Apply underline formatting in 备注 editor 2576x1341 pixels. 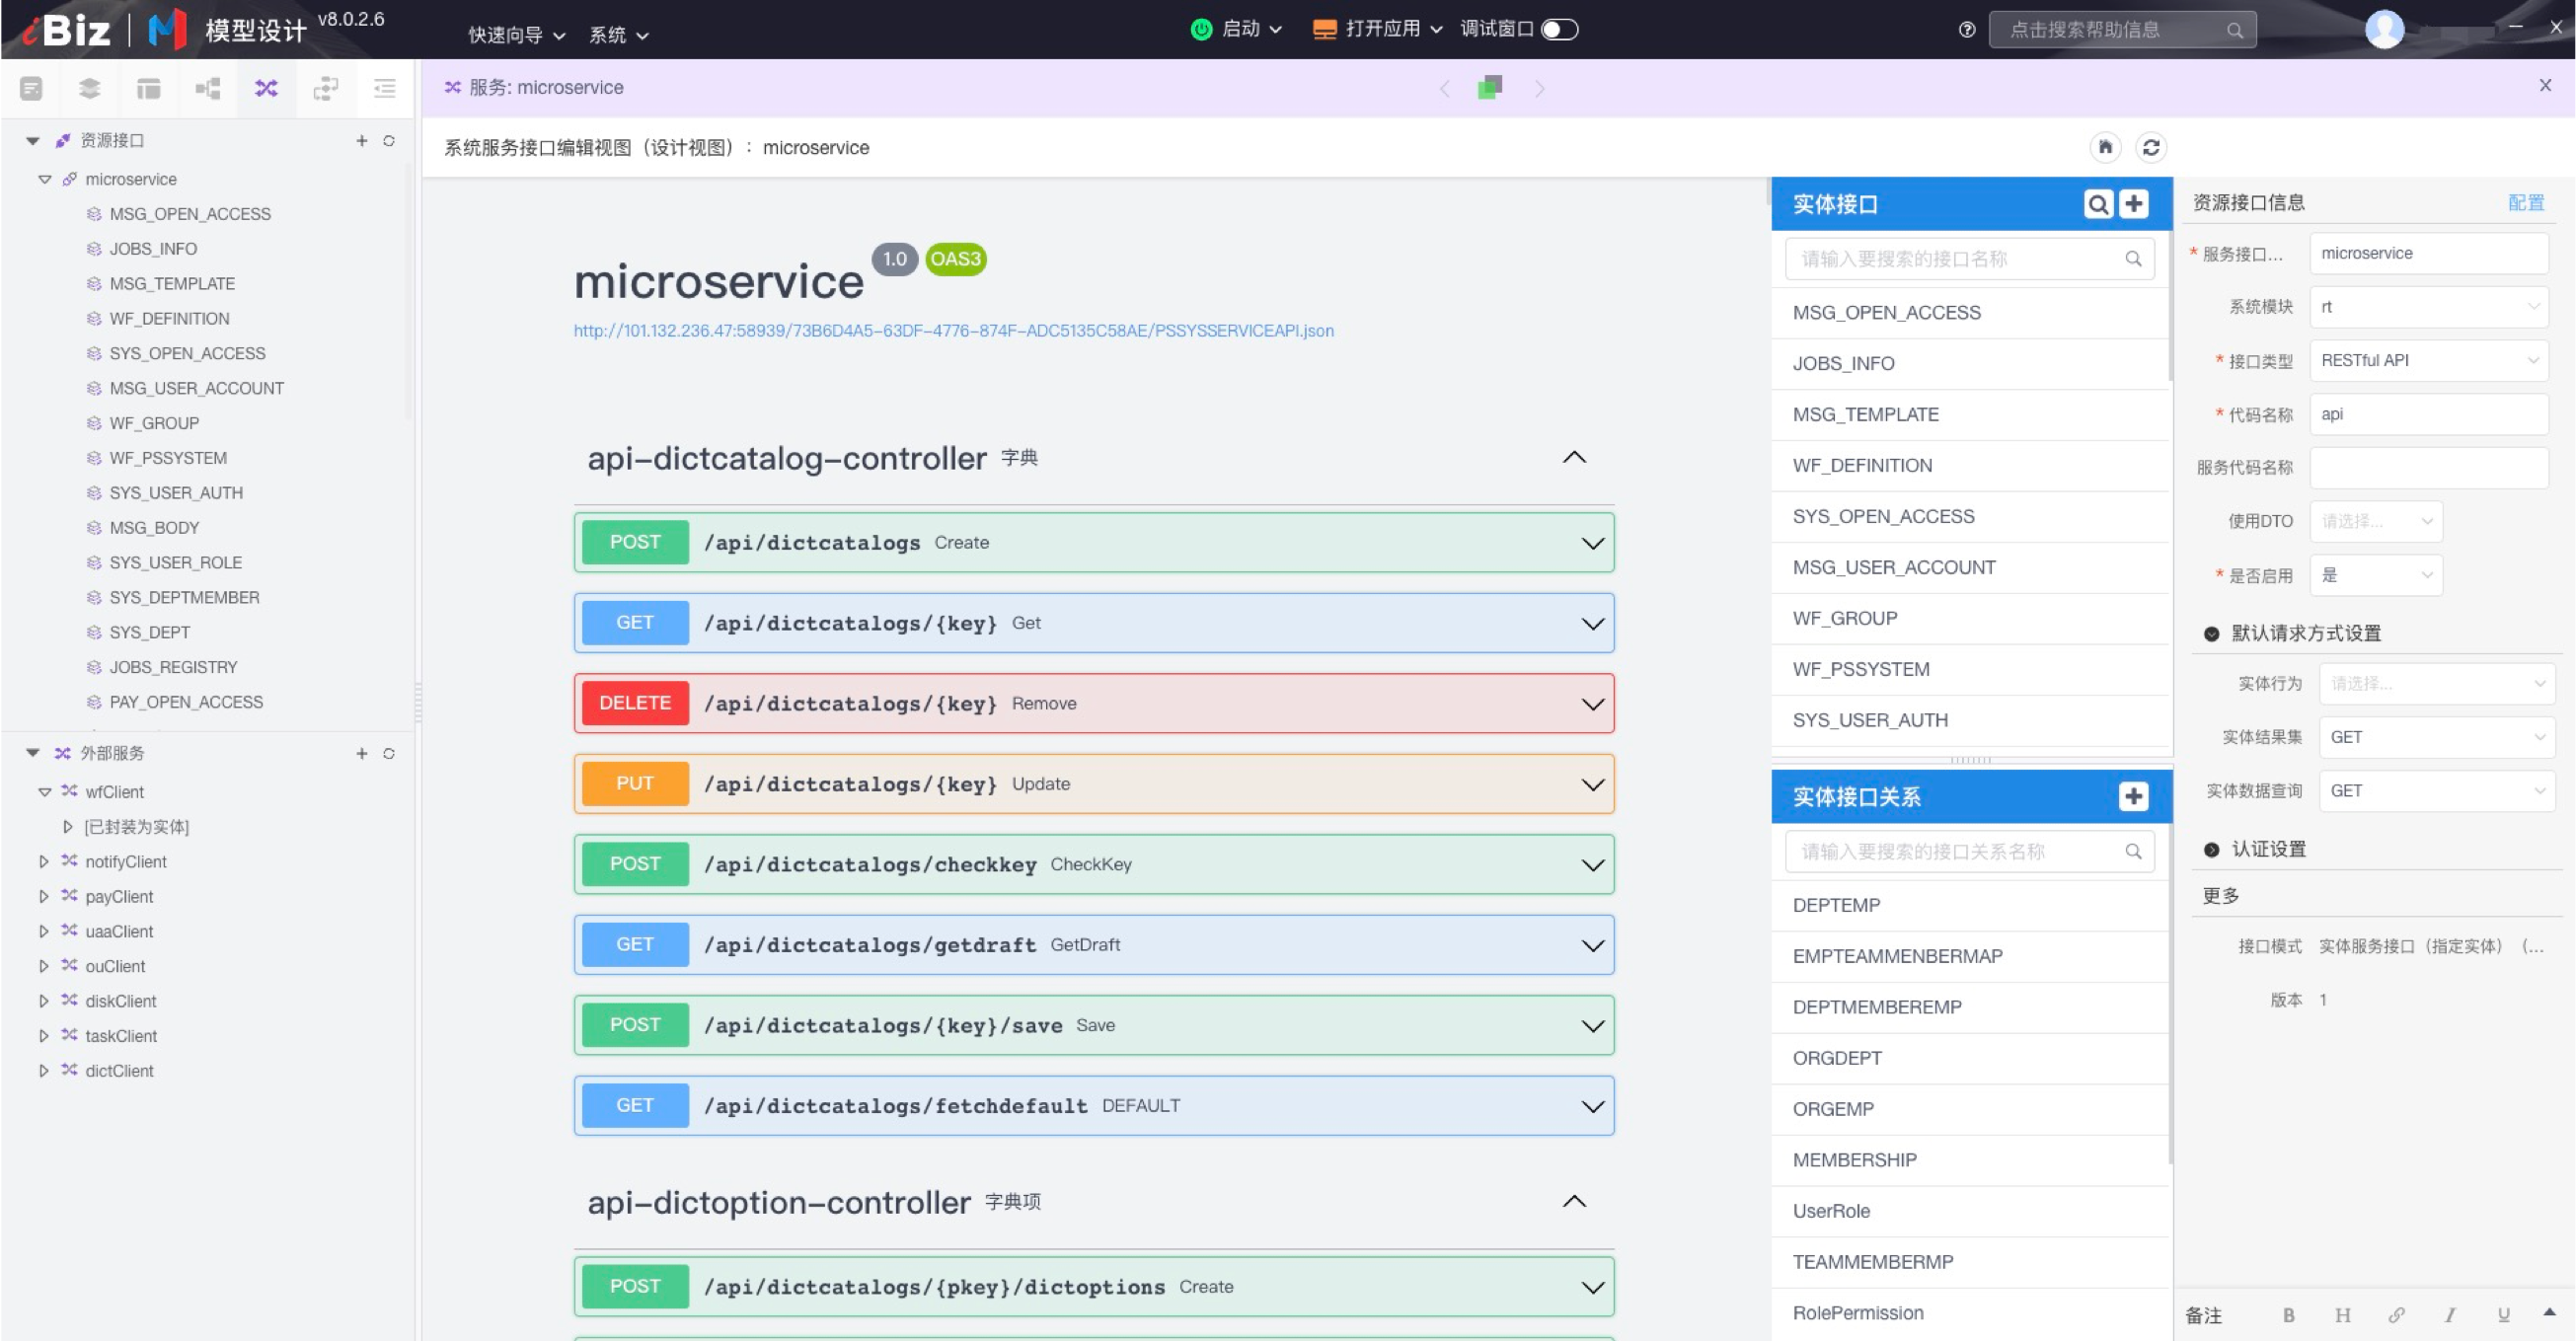coord(2504,1315)
